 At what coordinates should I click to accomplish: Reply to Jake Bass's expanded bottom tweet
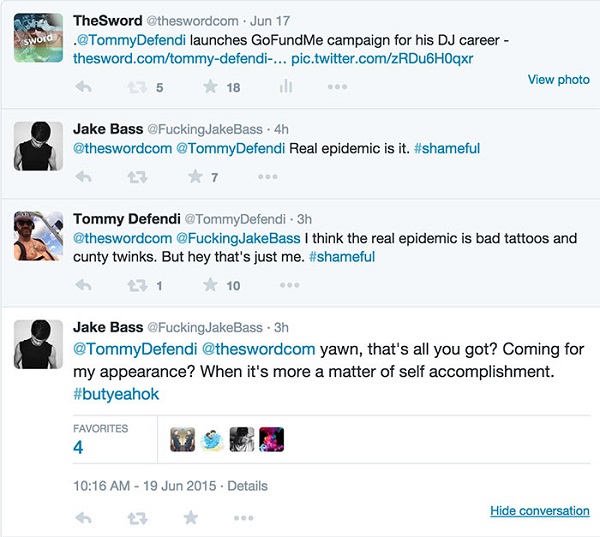(x=84, y=518)
